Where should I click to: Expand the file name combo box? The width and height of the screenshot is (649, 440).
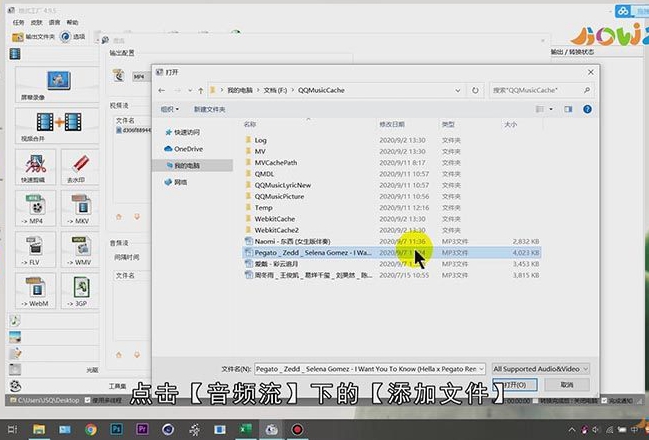point(481,369)
